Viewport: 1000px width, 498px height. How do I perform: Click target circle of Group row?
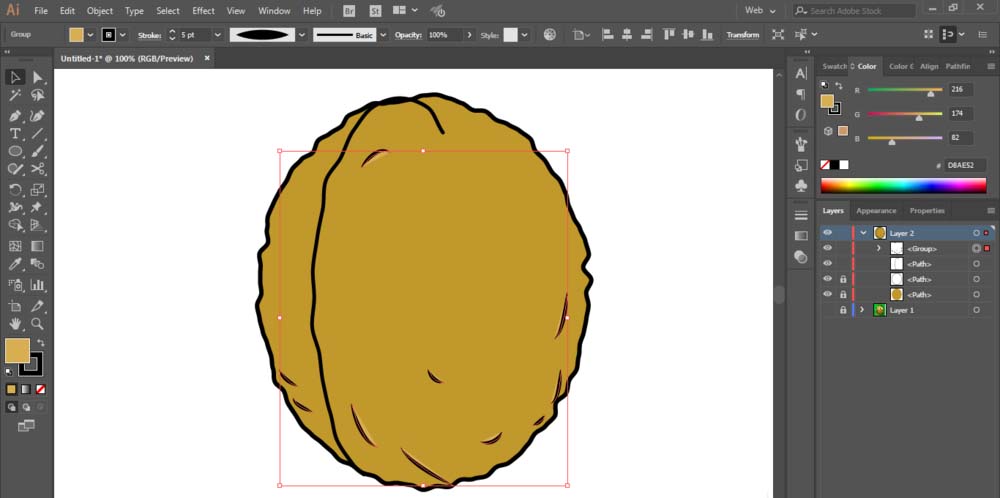pyautogui.click(x=976, y=248)
